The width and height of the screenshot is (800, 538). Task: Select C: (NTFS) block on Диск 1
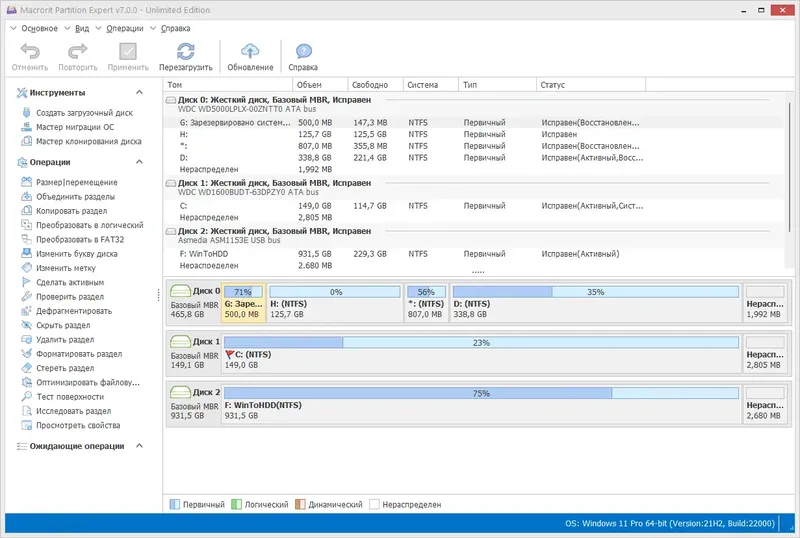[481, 353]
